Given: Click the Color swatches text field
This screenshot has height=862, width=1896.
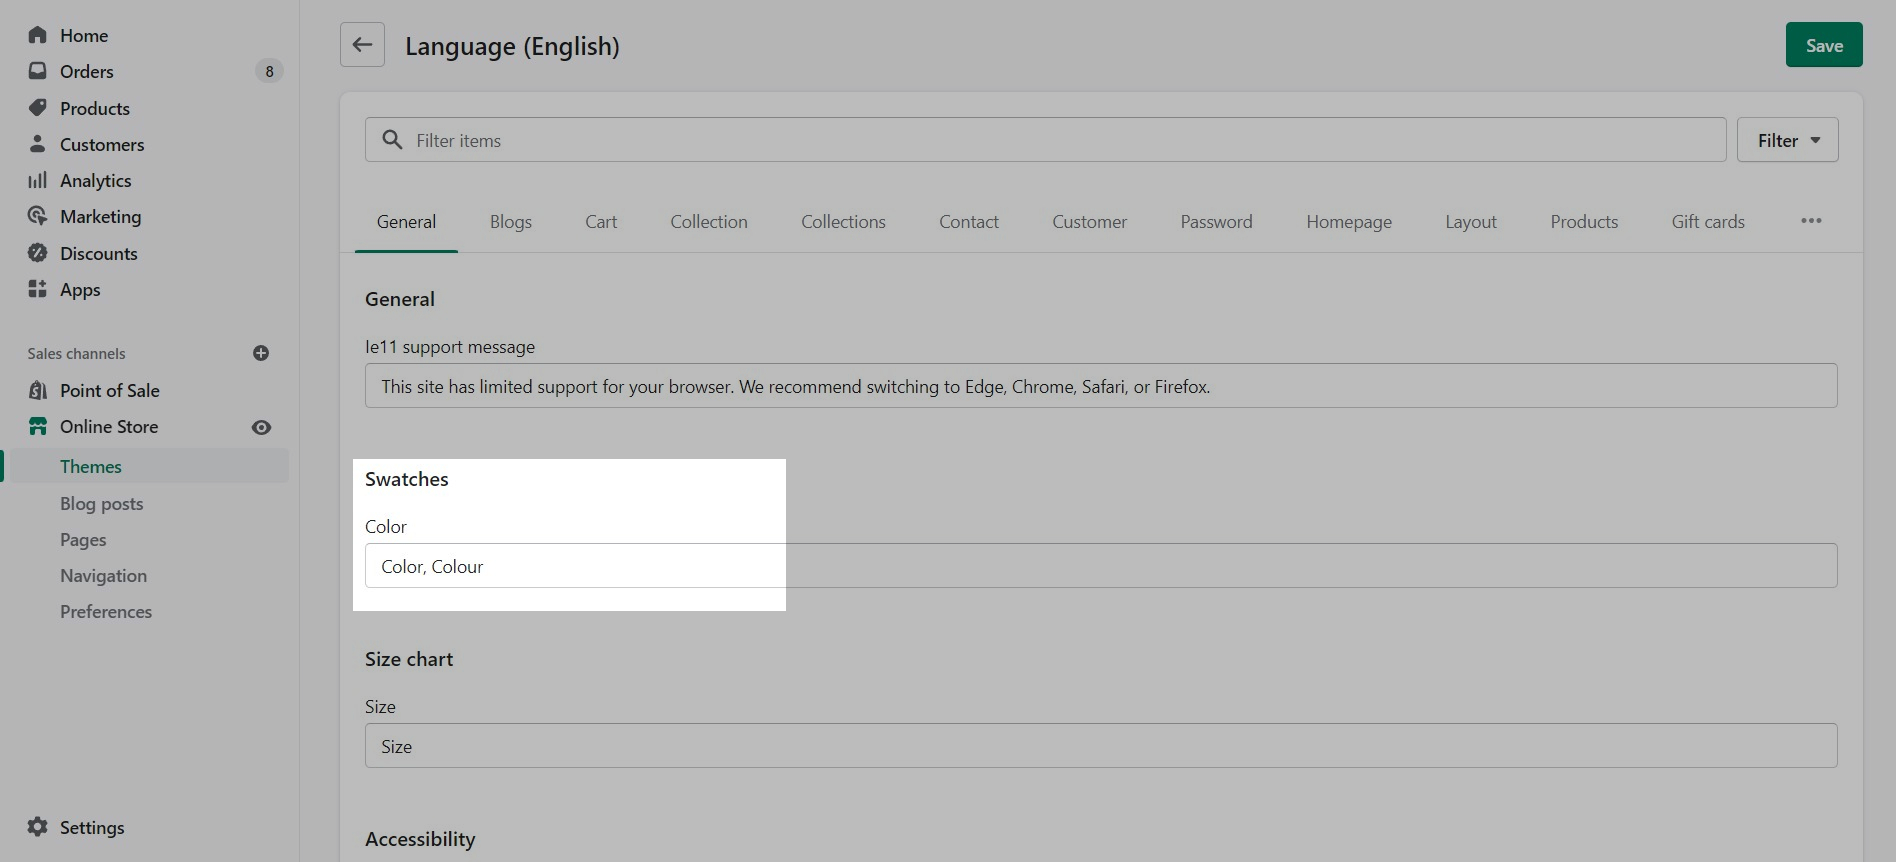Looking at the screenshot, I should click(x=1100, y=566).
